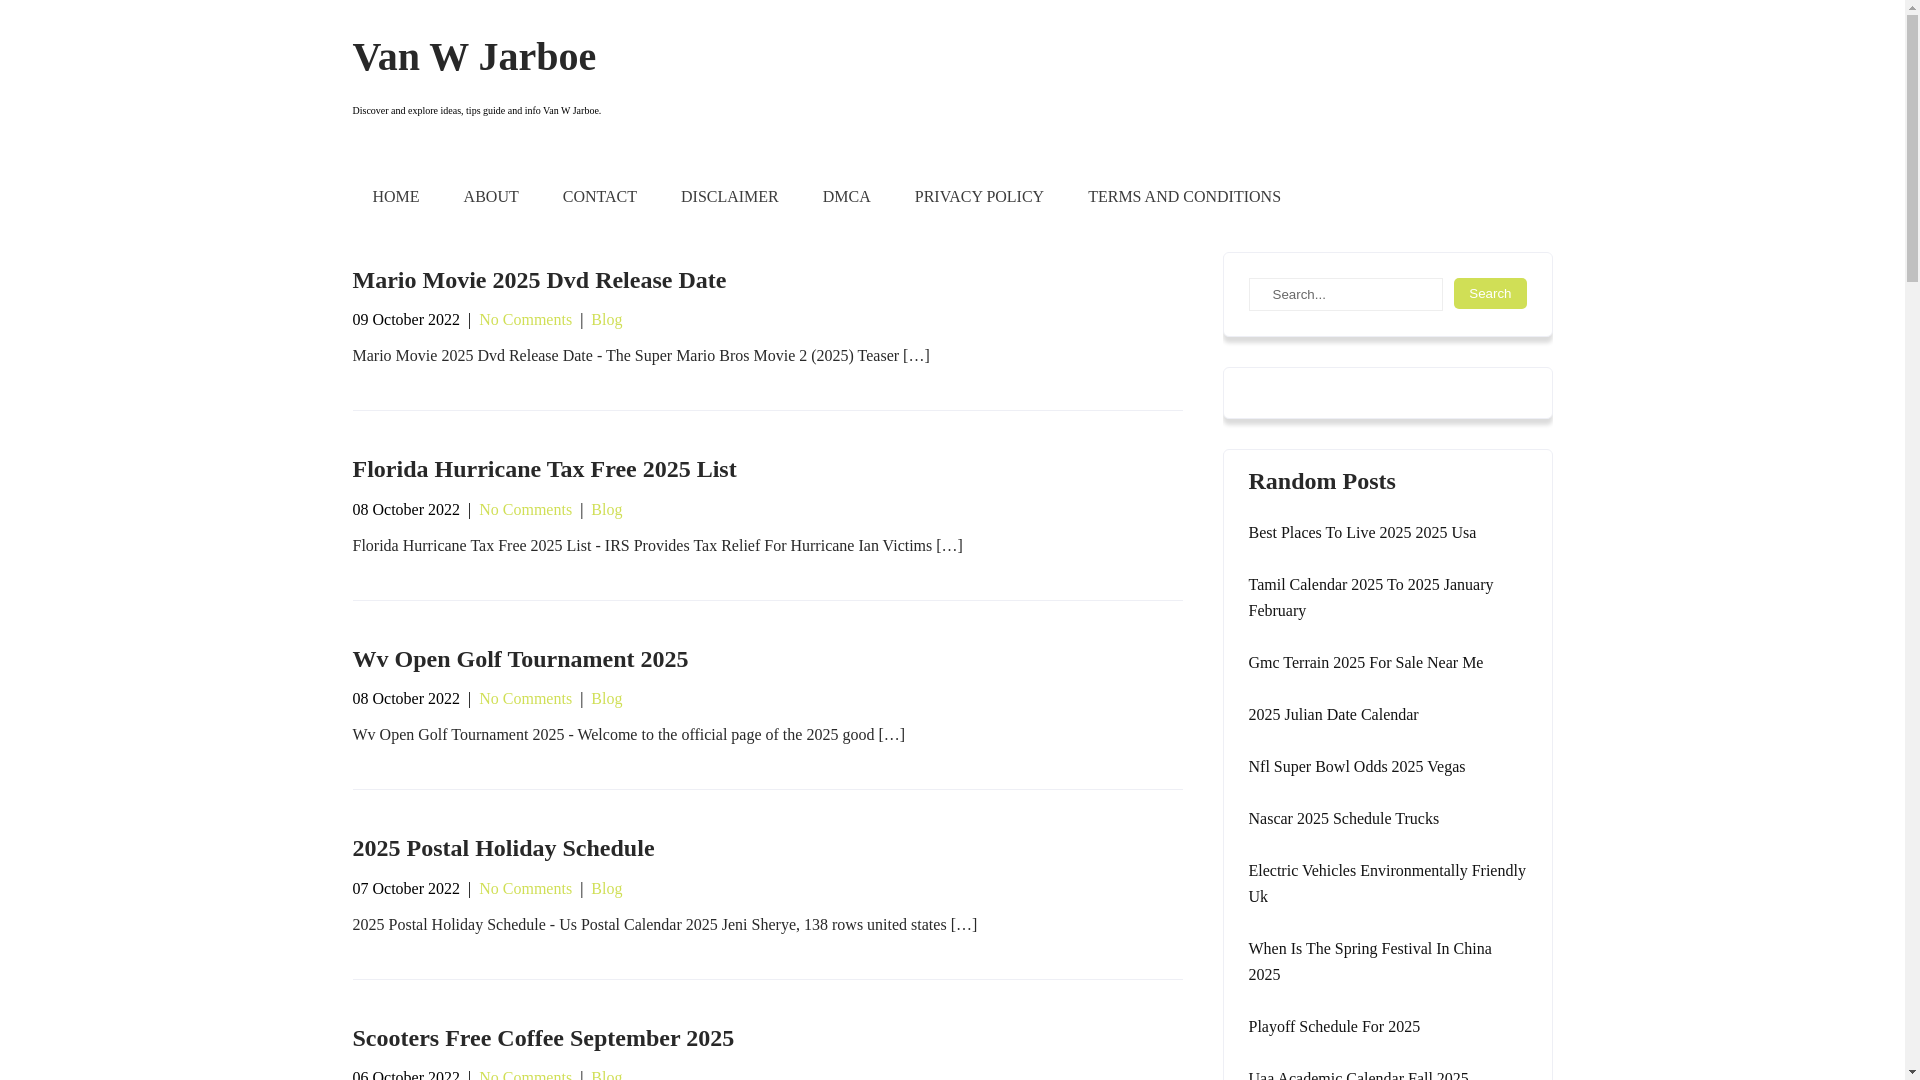This screenshot has width=1920, height=1080.
Task: Go to the HOME menu item
Action: coord(396,197)
